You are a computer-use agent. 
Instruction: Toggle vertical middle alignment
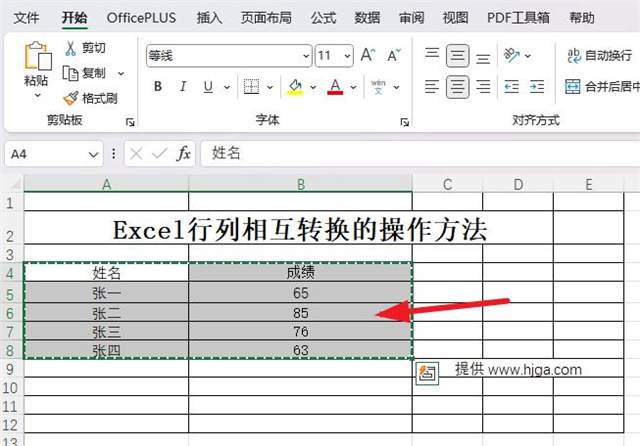coord(457,55)
